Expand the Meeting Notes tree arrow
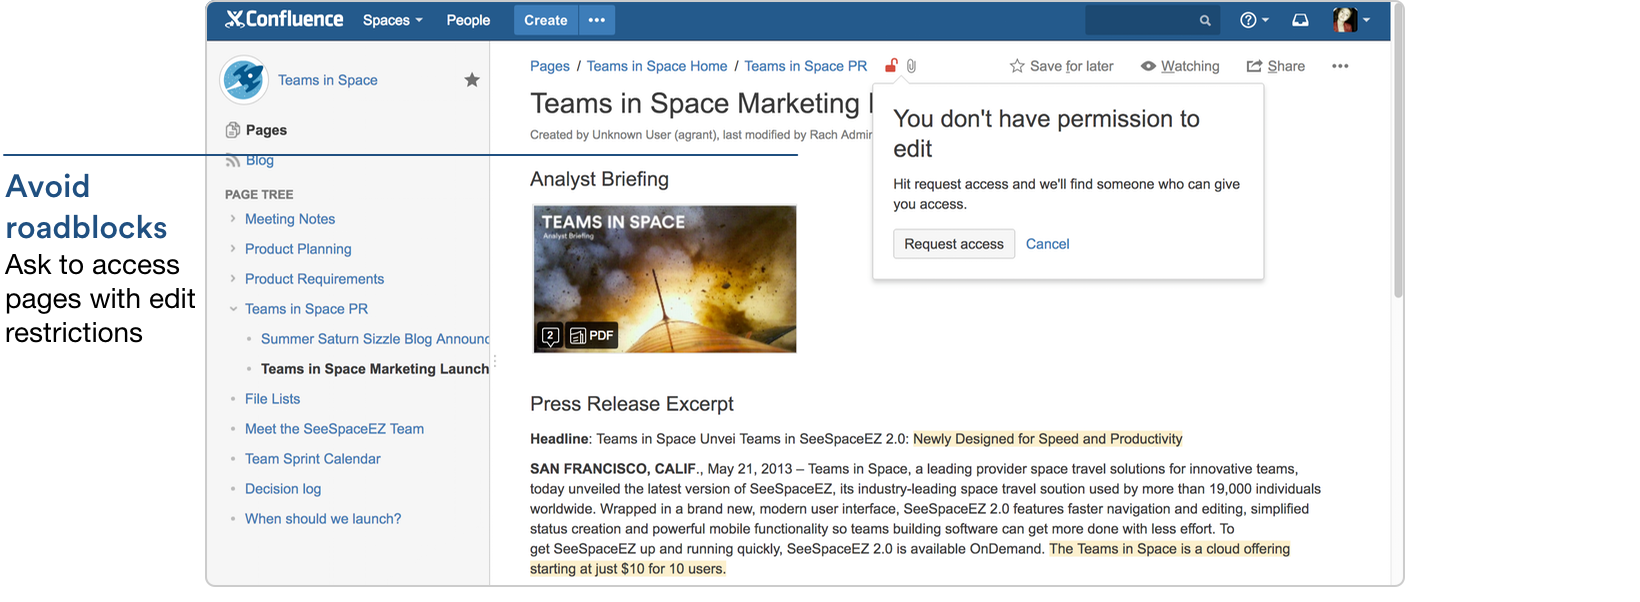 [233, 219]
